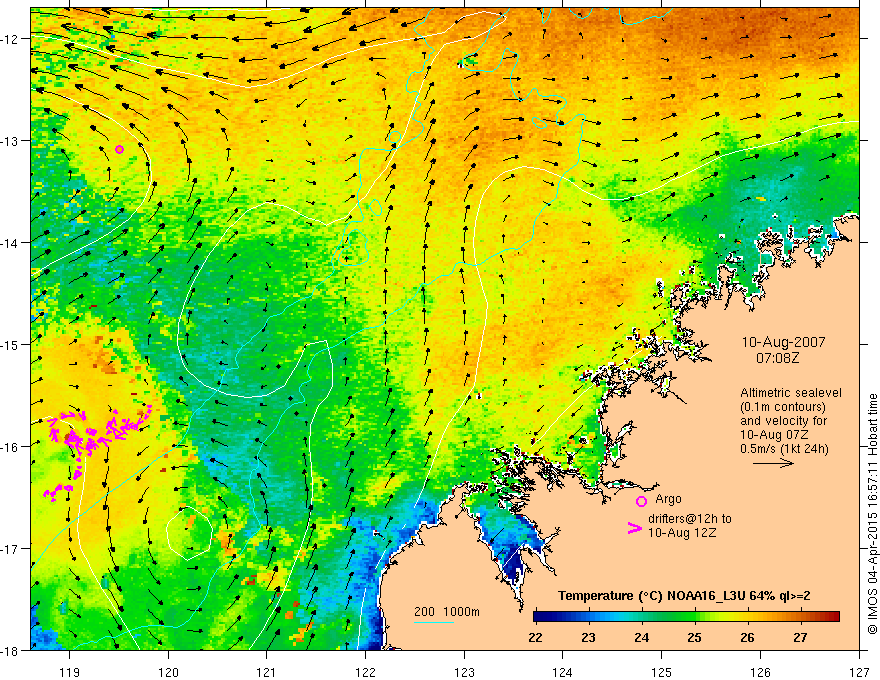Click the latitude axis label -18
880x680 pixels.
(10, 650)
